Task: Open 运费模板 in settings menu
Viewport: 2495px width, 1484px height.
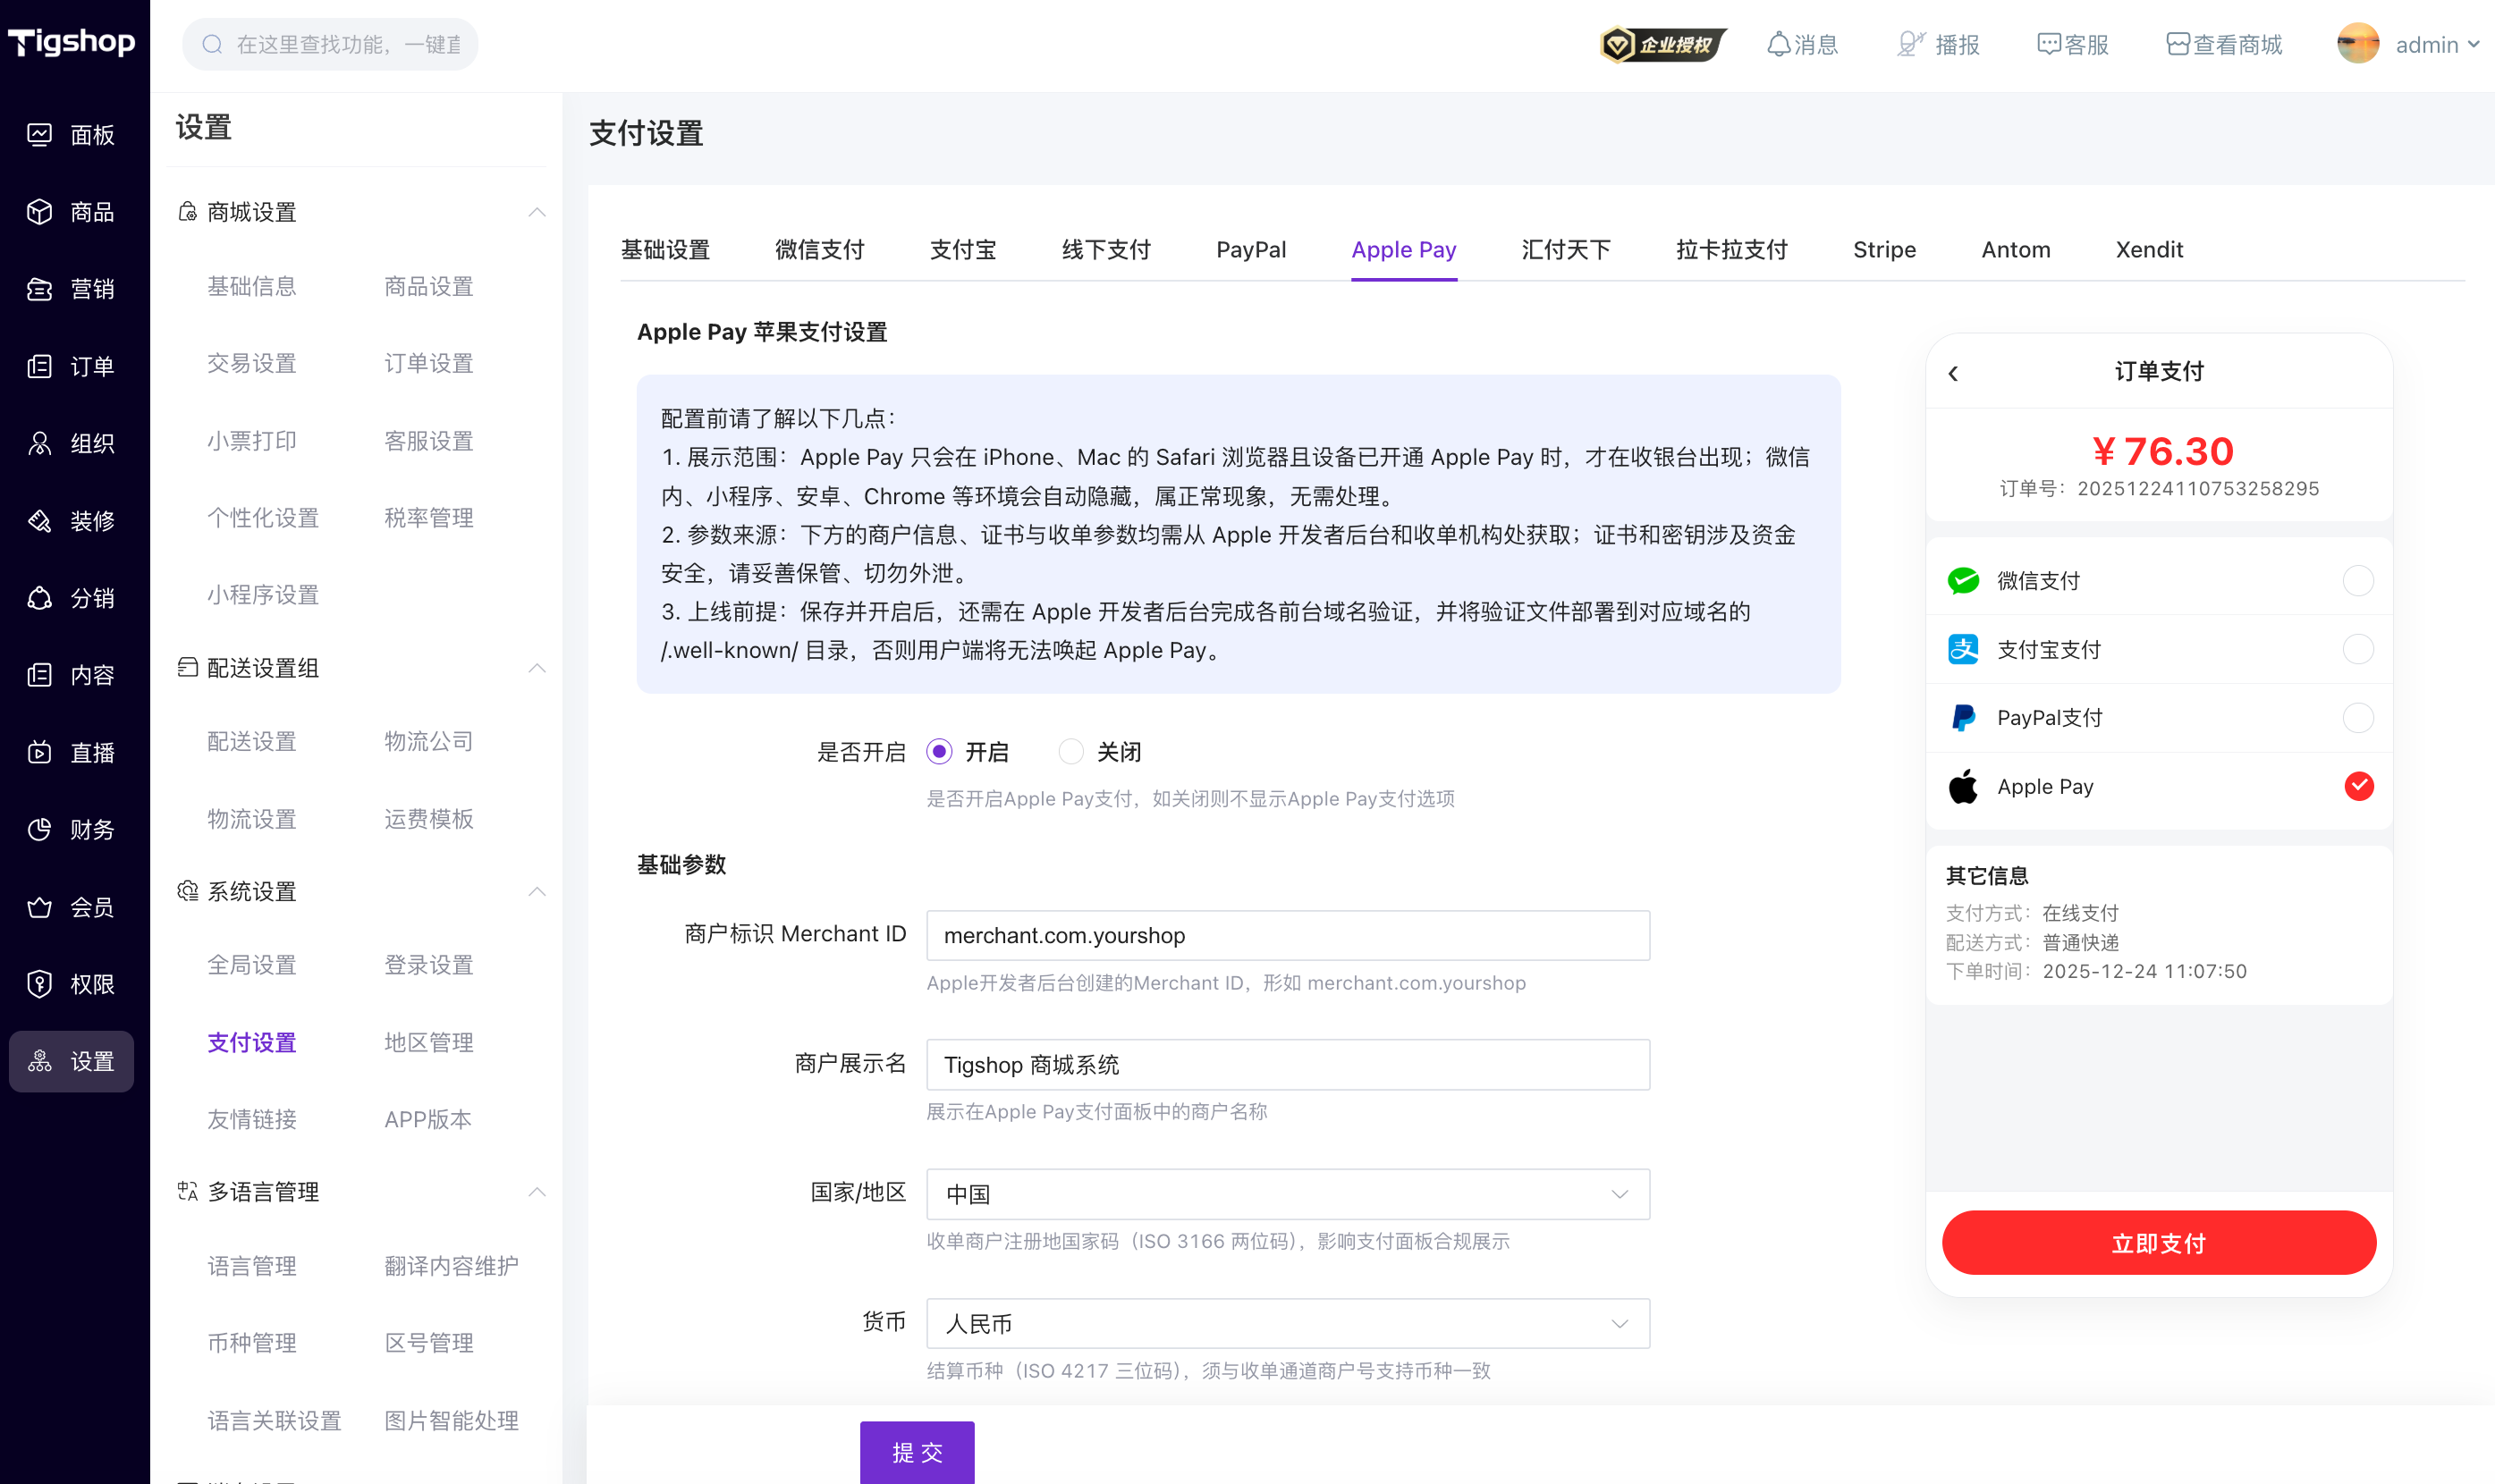Action: point(429,819)
